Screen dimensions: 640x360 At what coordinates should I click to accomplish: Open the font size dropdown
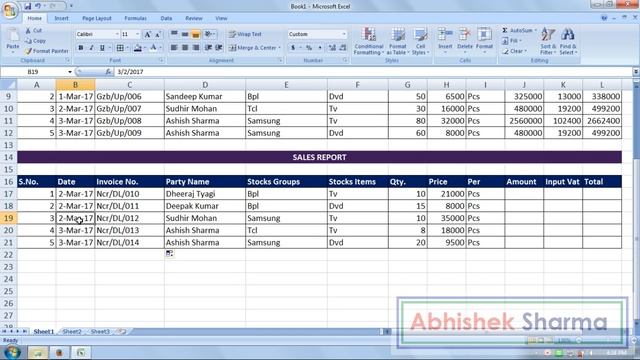(138, 34)
